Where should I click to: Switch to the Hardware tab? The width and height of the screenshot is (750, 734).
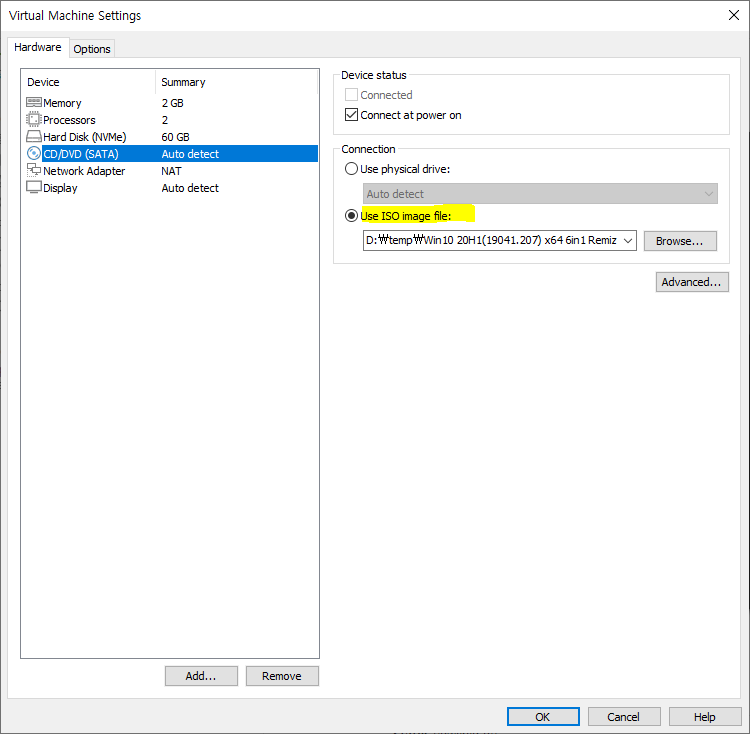[x=38, y=47]
